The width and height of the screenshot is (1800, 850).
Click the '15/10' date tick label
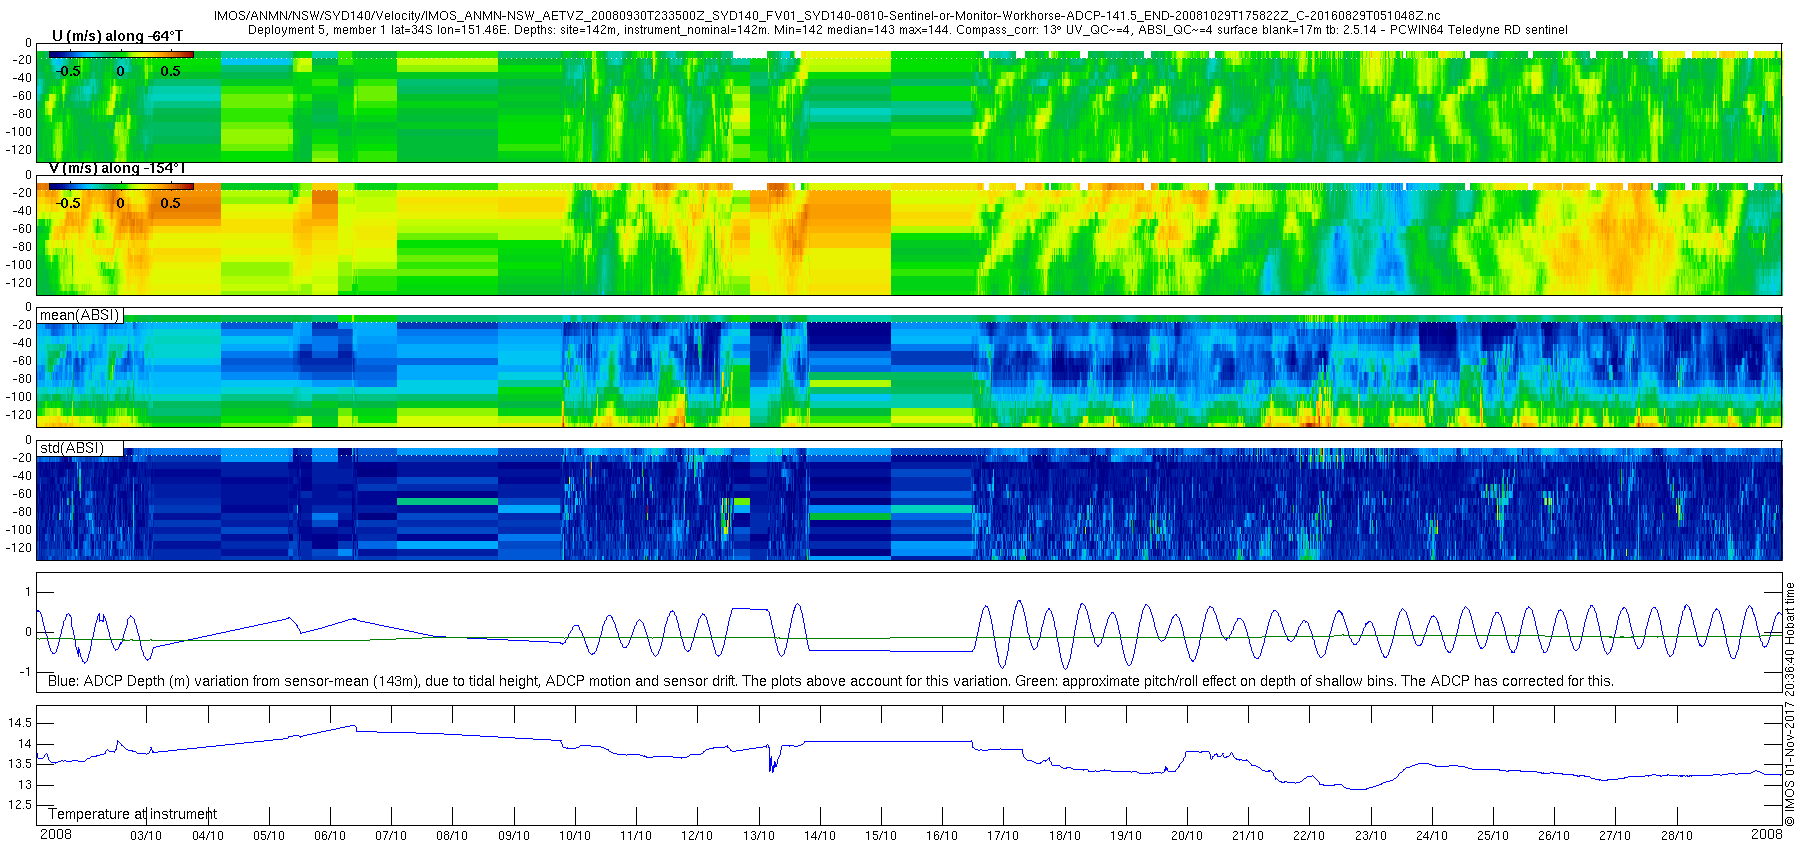(x=880, y=836)
